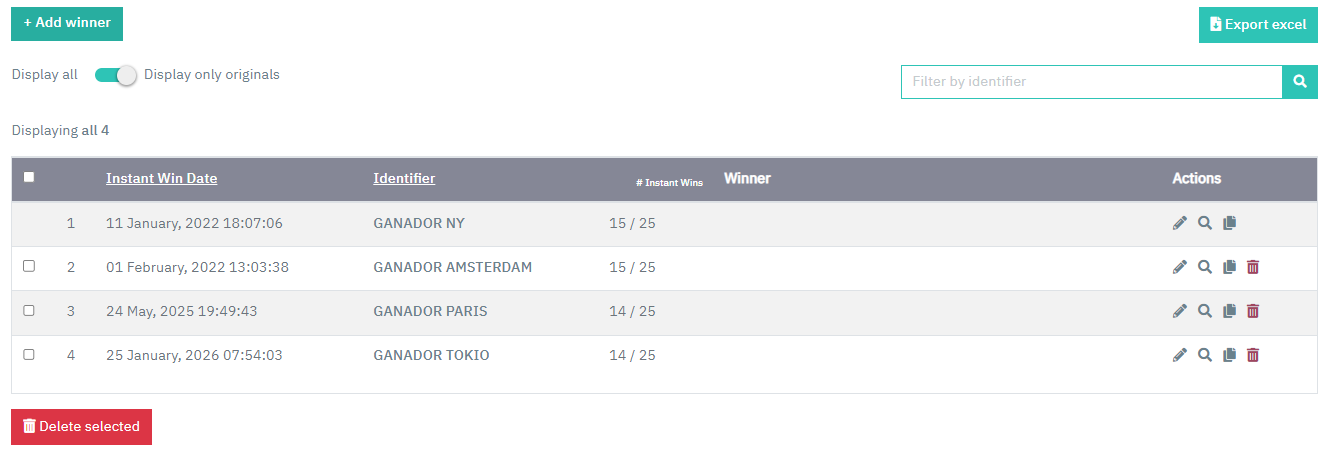Toggle the Display only originals switch
The width and height of the screenshot is (1323, 457).
click(x=115, y=75)
